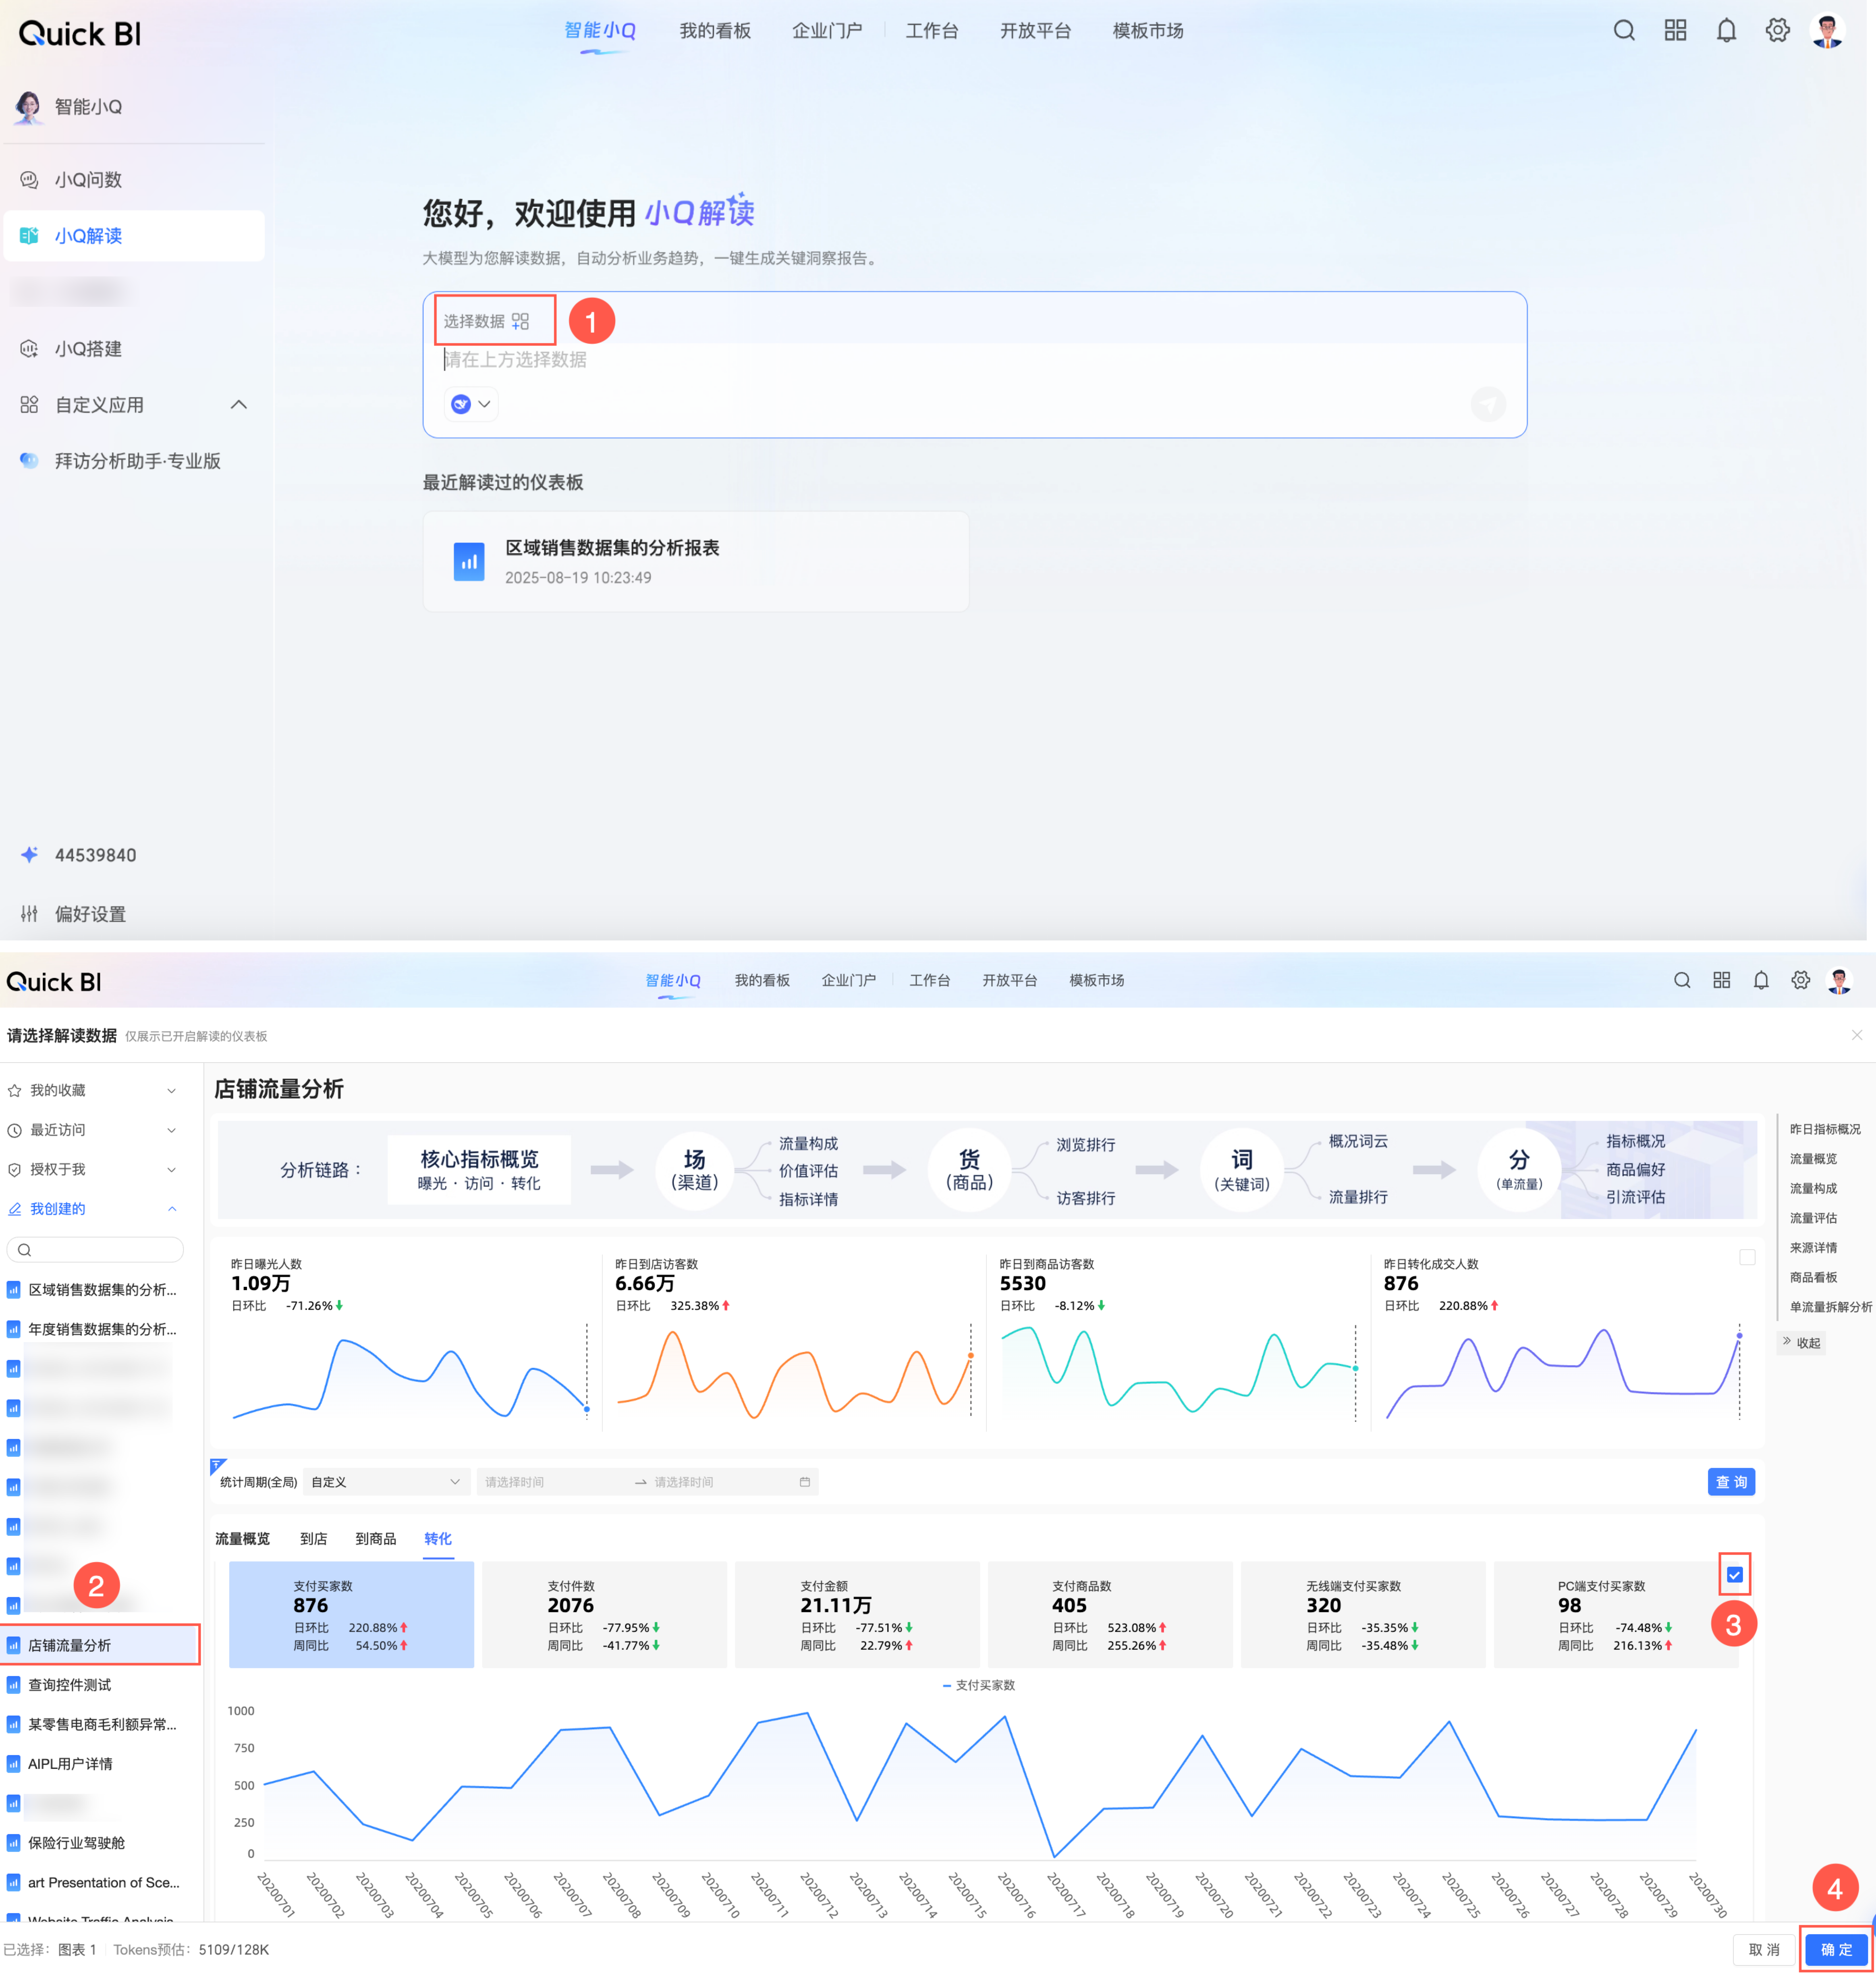The height and width of the screenshot is (1977, 1876).
Task: Select the 查询控件测试 dashboard in the list
Action: 70,1685
